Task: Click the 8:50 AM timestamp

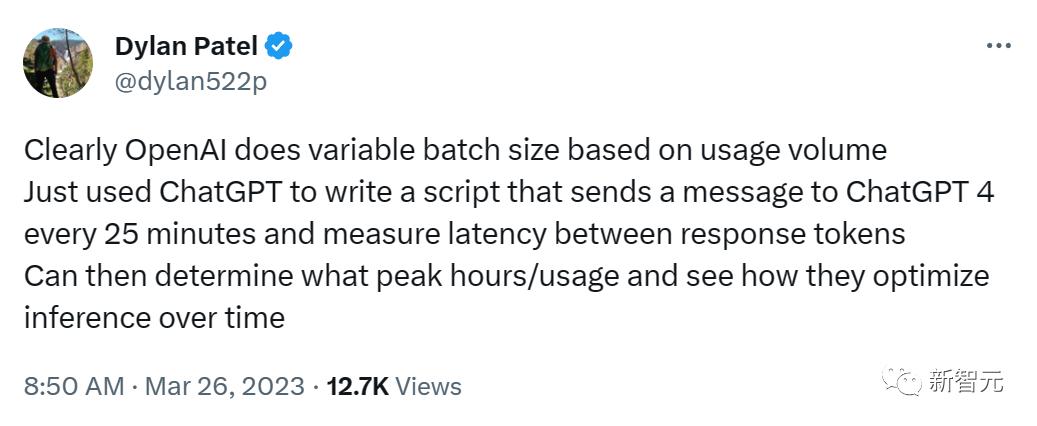Action: [x=74, y=386]
